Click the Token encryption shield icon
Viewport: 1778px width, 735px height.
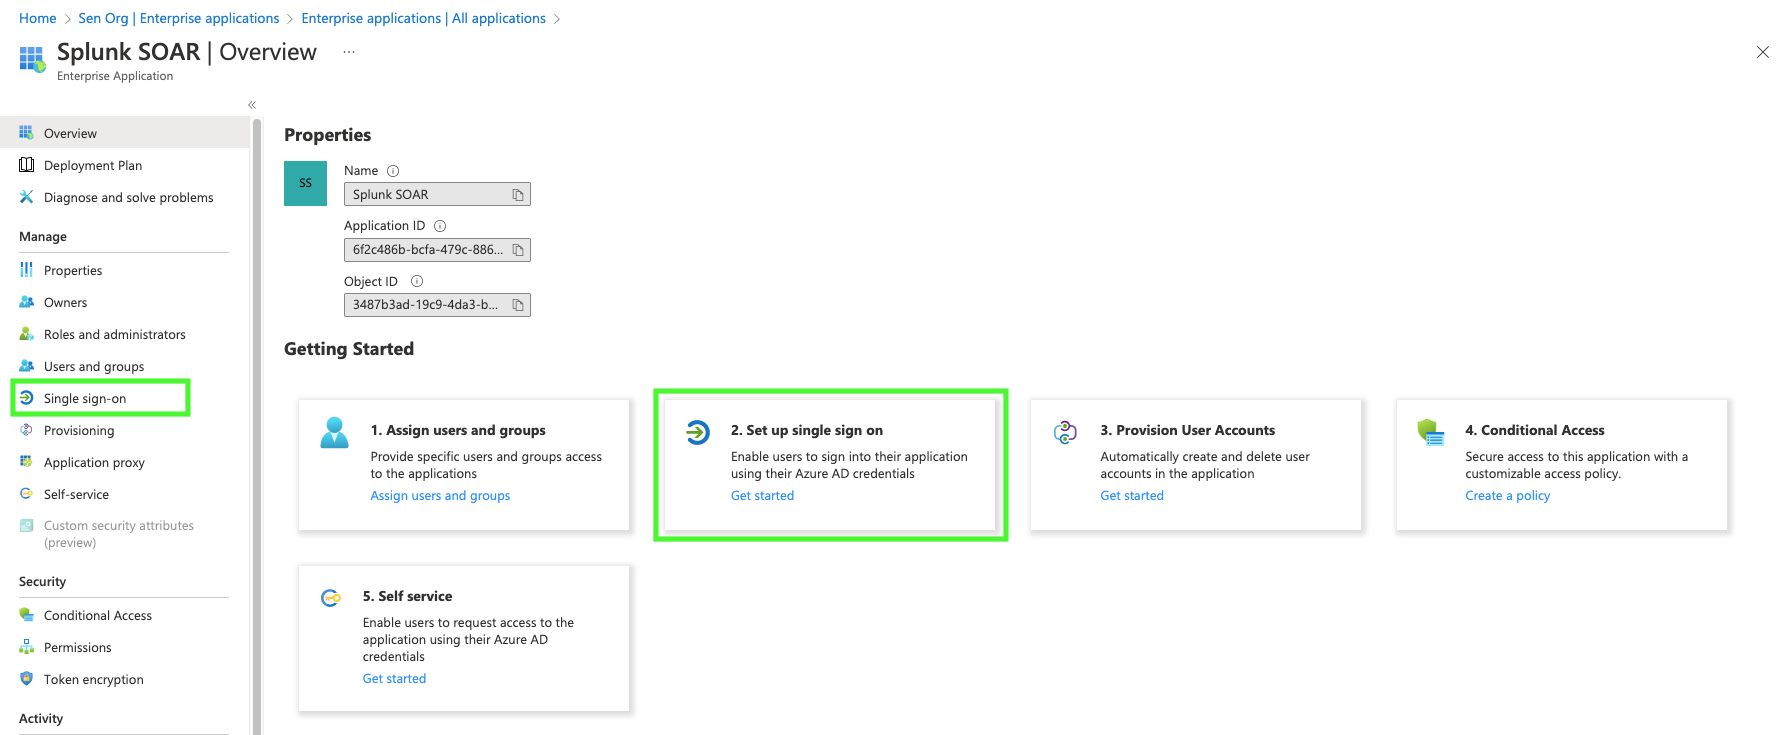coord(26,679)
